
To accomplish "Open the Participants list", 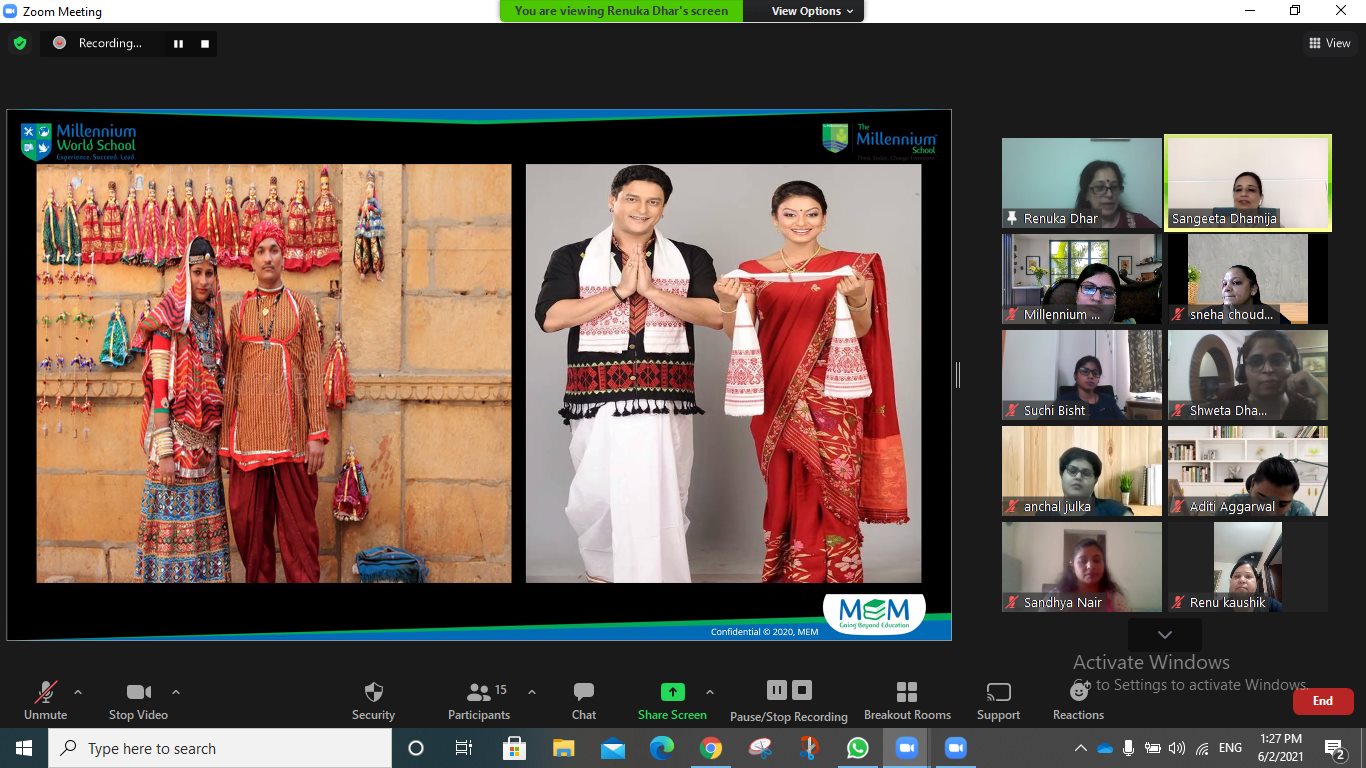I will 479,693.
